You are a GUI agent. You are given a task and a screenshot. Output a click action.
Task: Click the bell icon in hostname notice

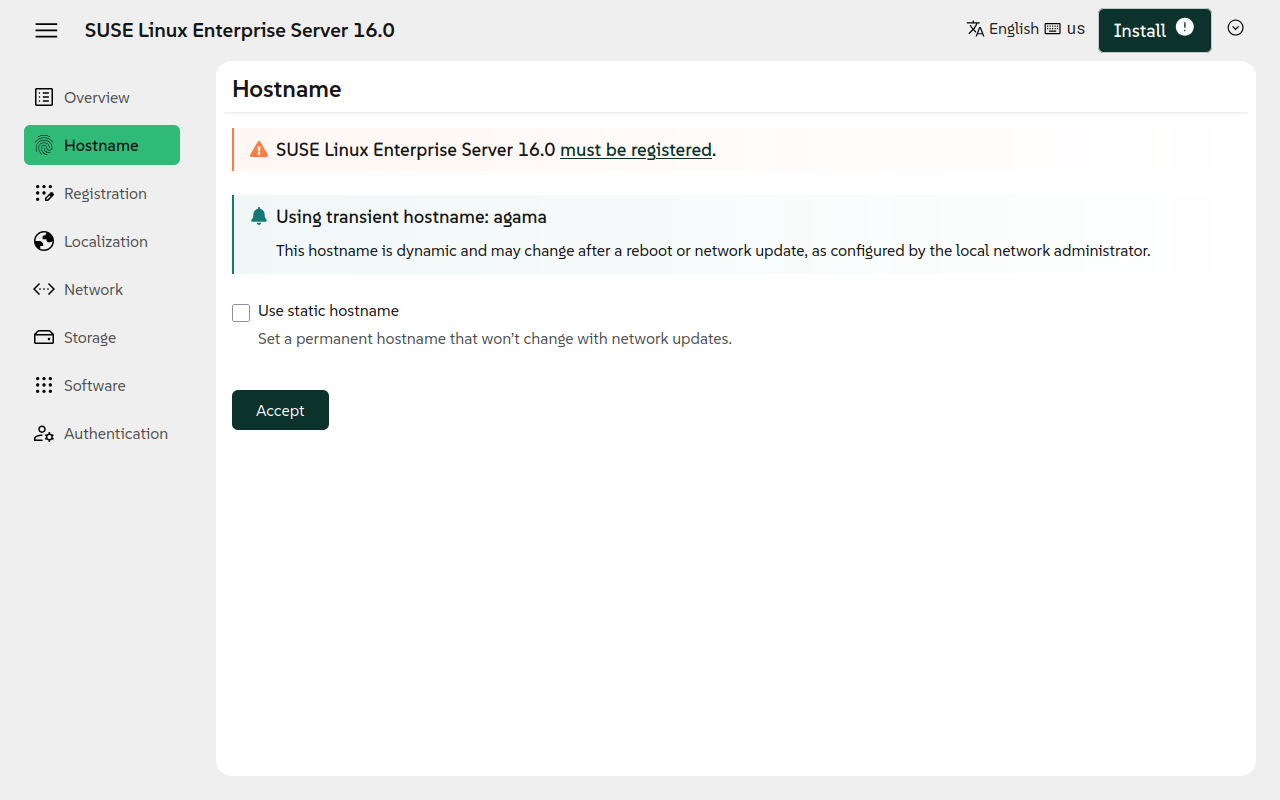pyautogui.click(x=259, y=216)
